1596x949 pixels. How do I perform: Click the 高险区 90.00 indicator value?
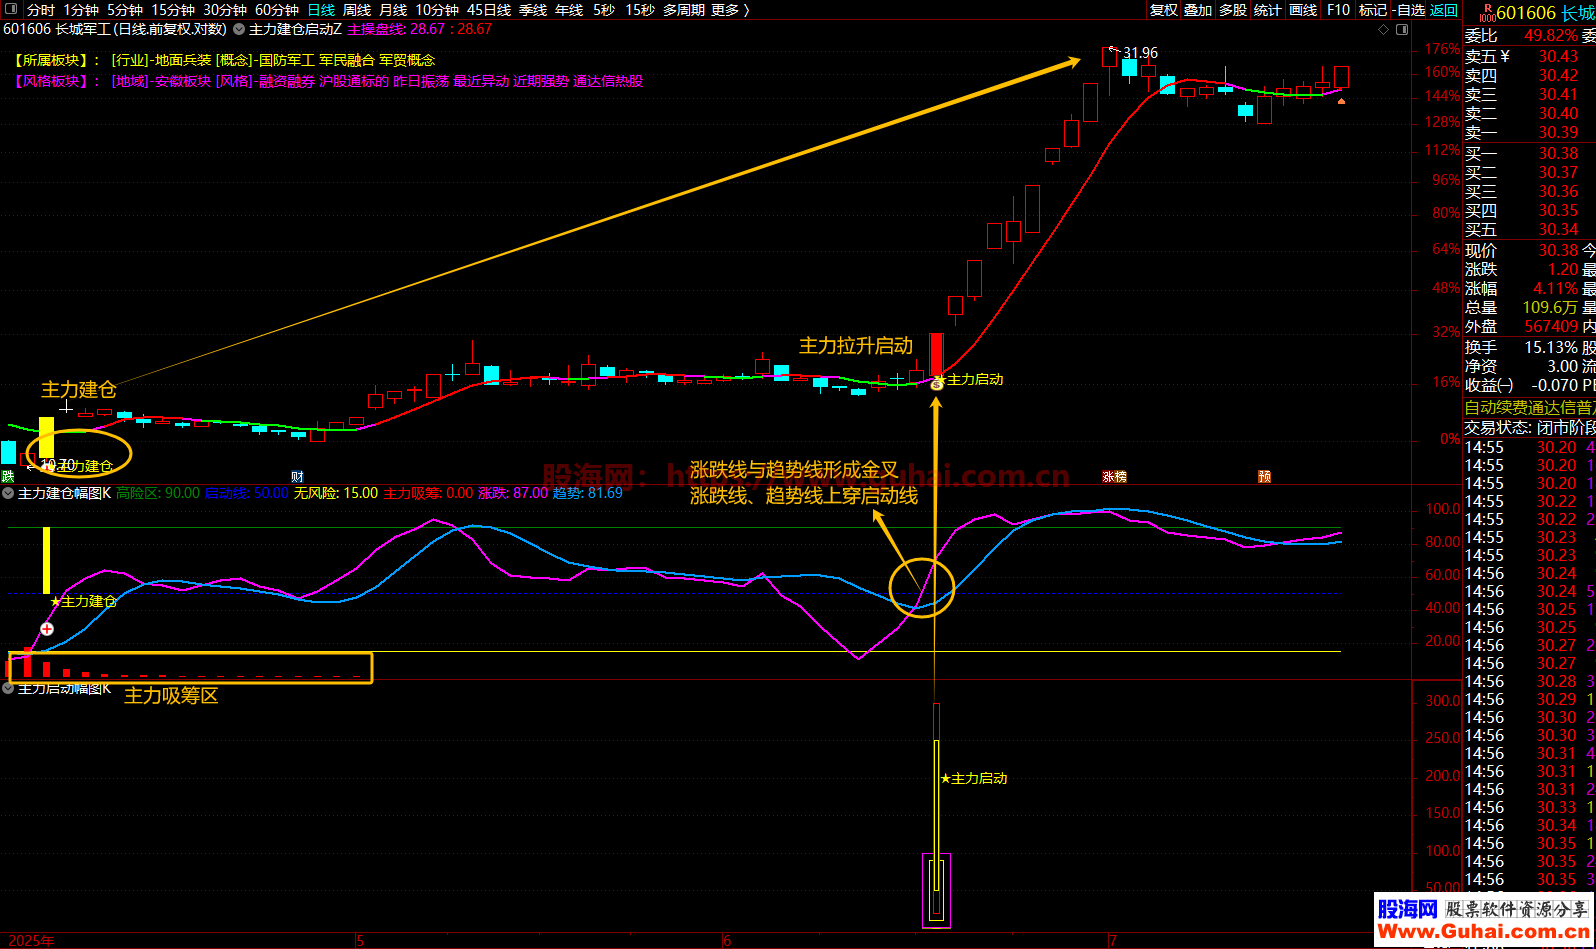[158, 493]
